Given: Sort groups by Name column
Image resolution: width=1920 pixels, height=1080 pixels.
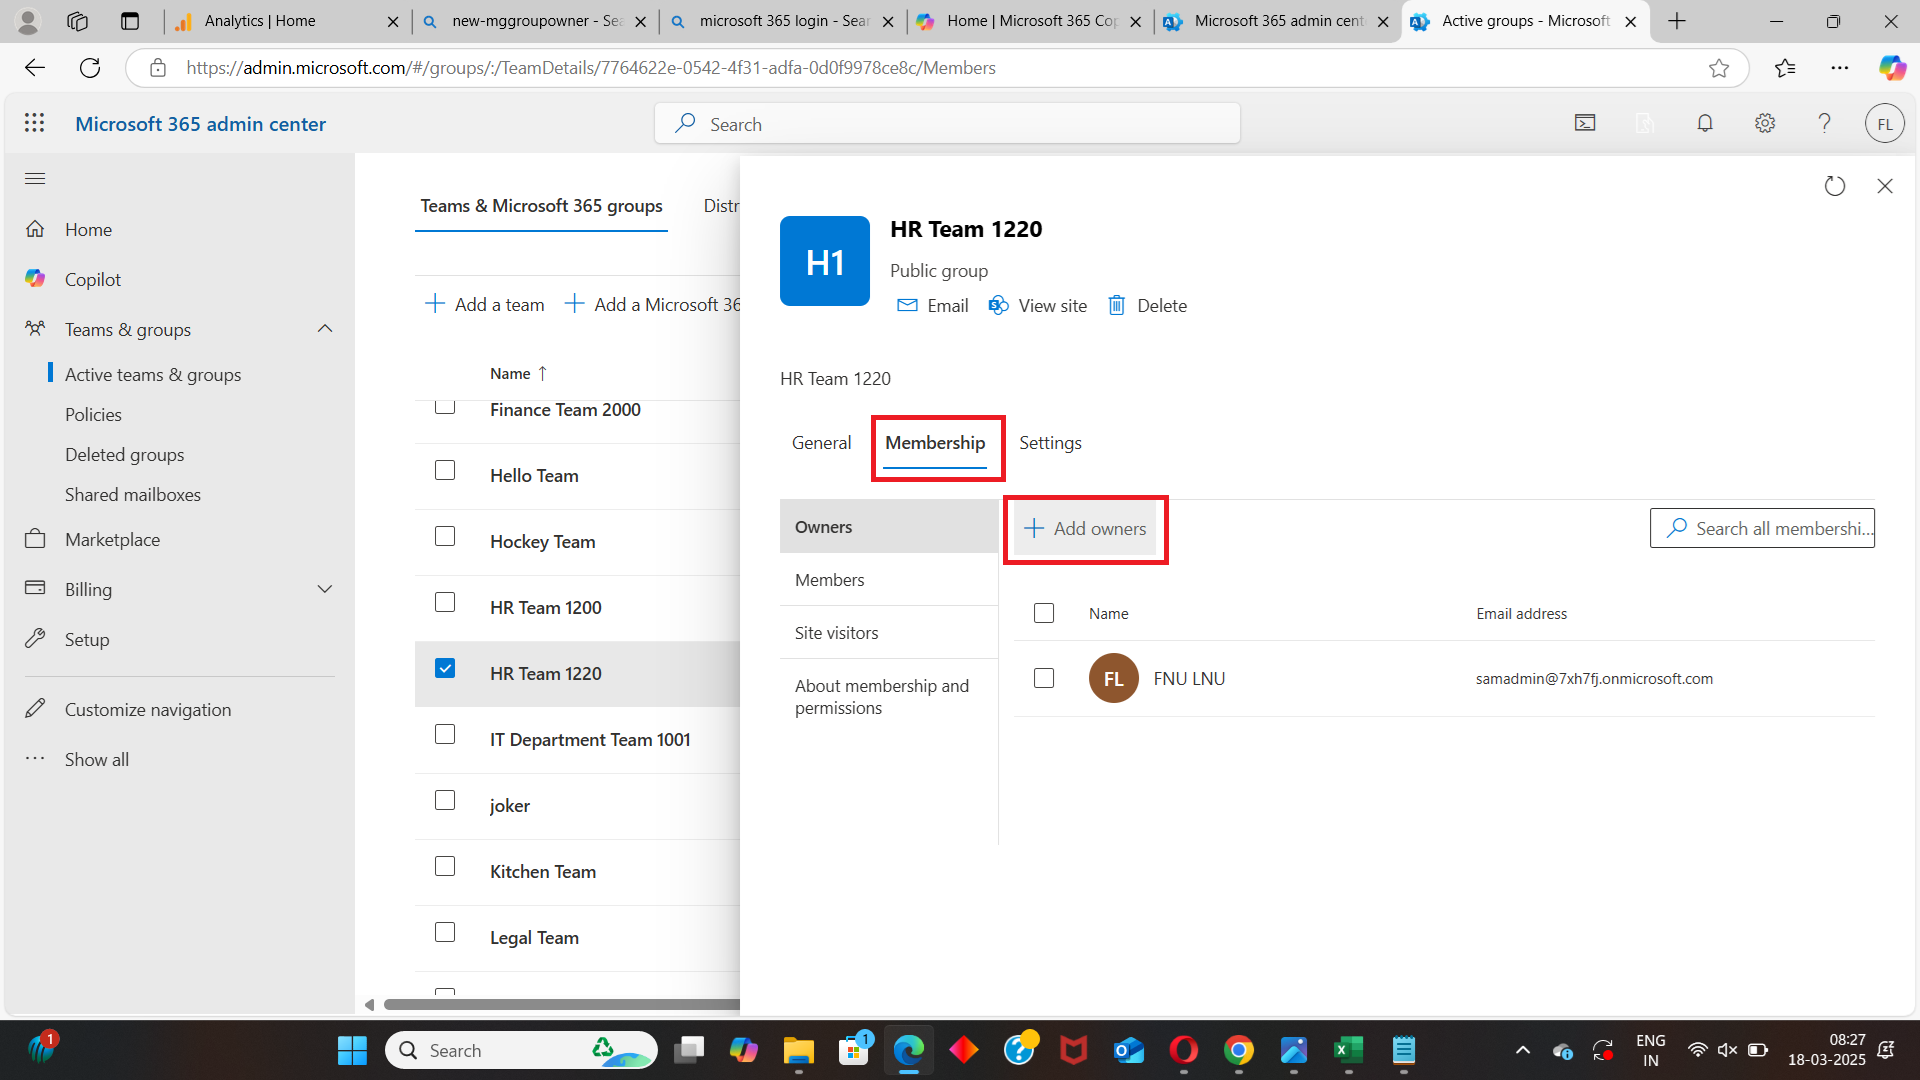Looking at the screenshot, I should tap(518, 373).
